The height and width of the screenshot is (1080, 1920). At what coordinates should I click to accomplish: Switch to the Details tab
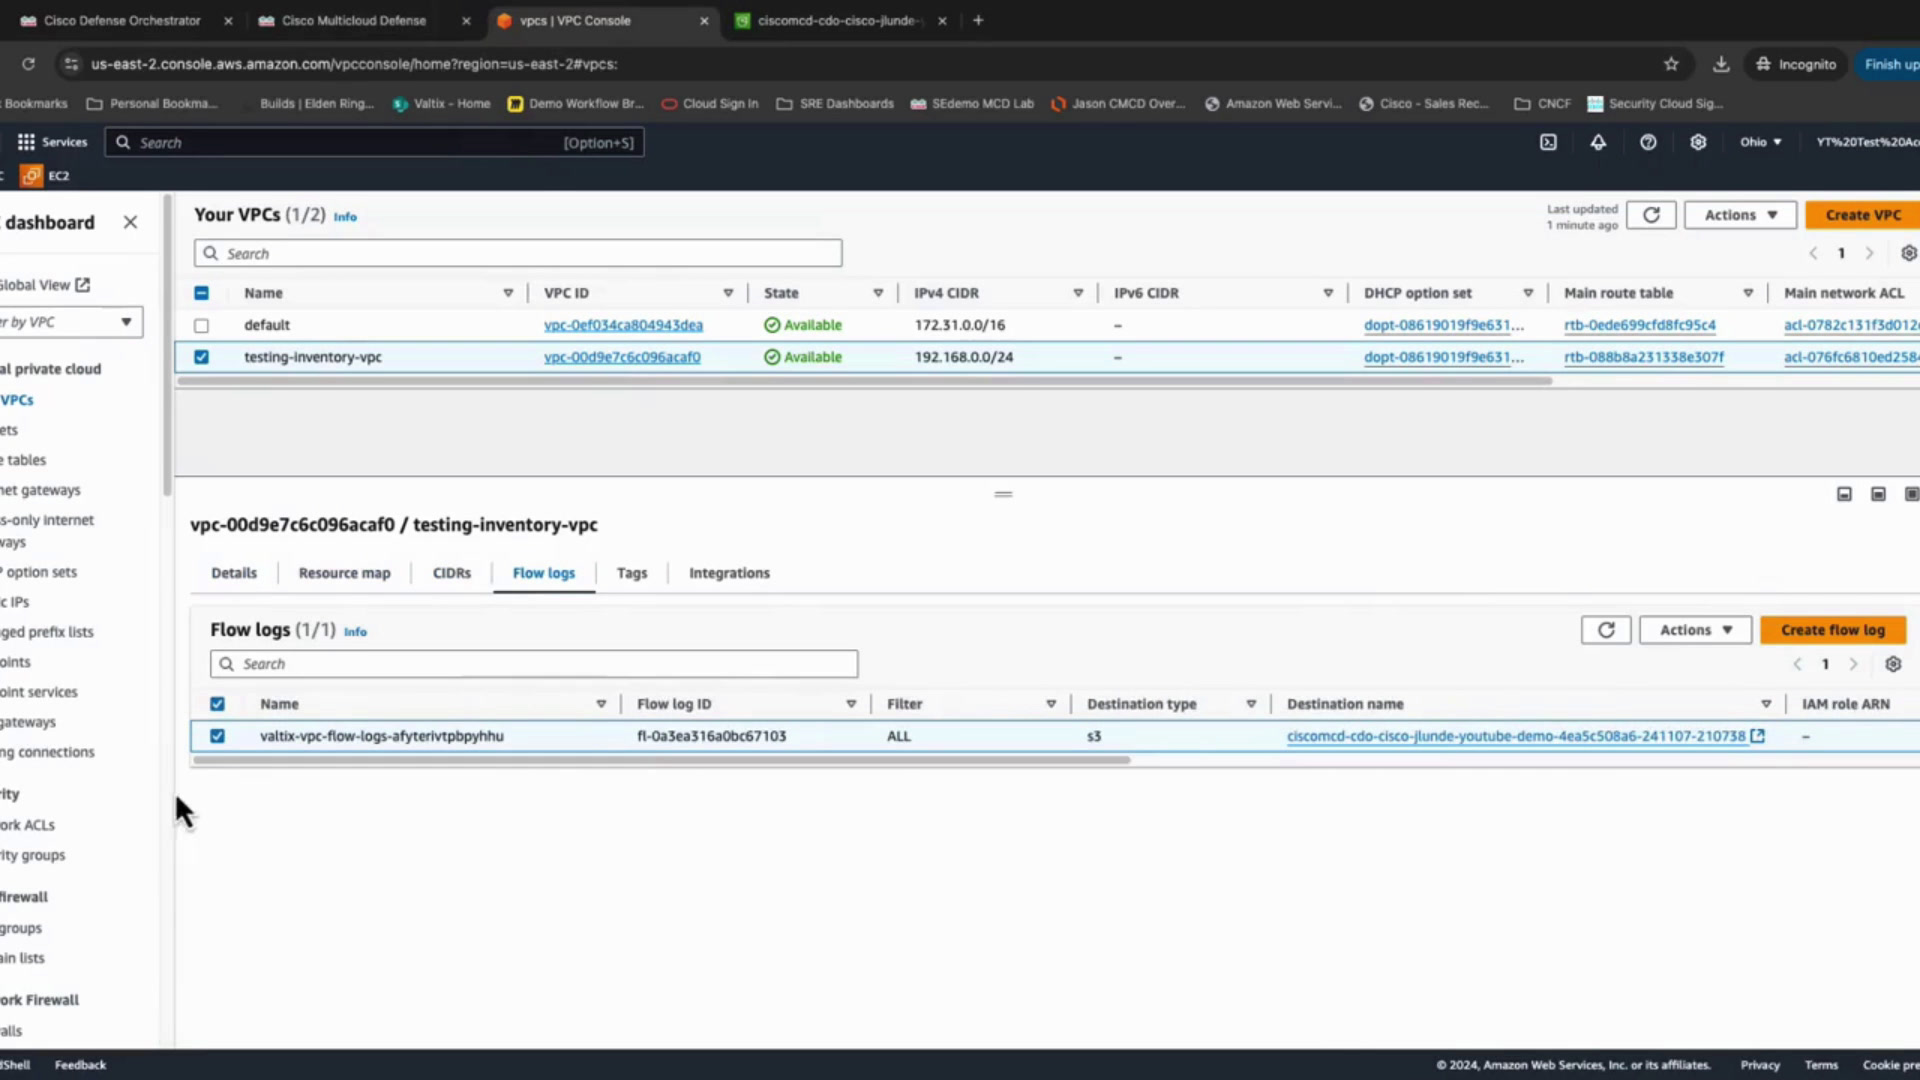(234, 573)
